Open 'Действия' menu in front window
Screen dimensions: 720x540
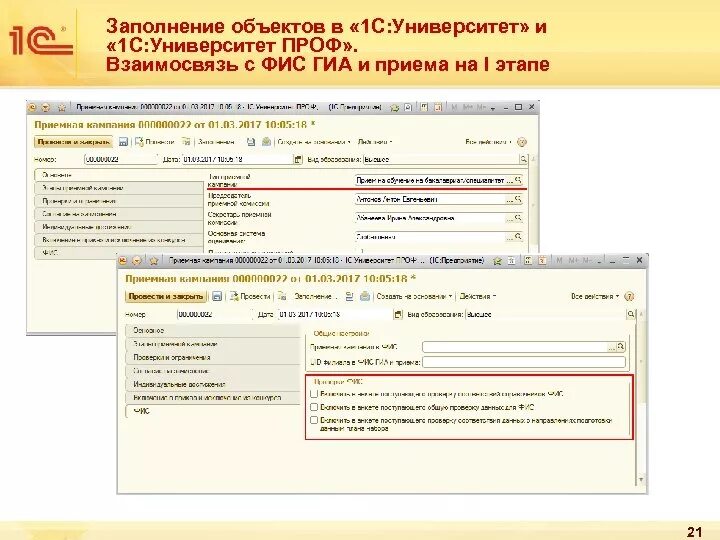pyautogui.click(x=478, y=297)
